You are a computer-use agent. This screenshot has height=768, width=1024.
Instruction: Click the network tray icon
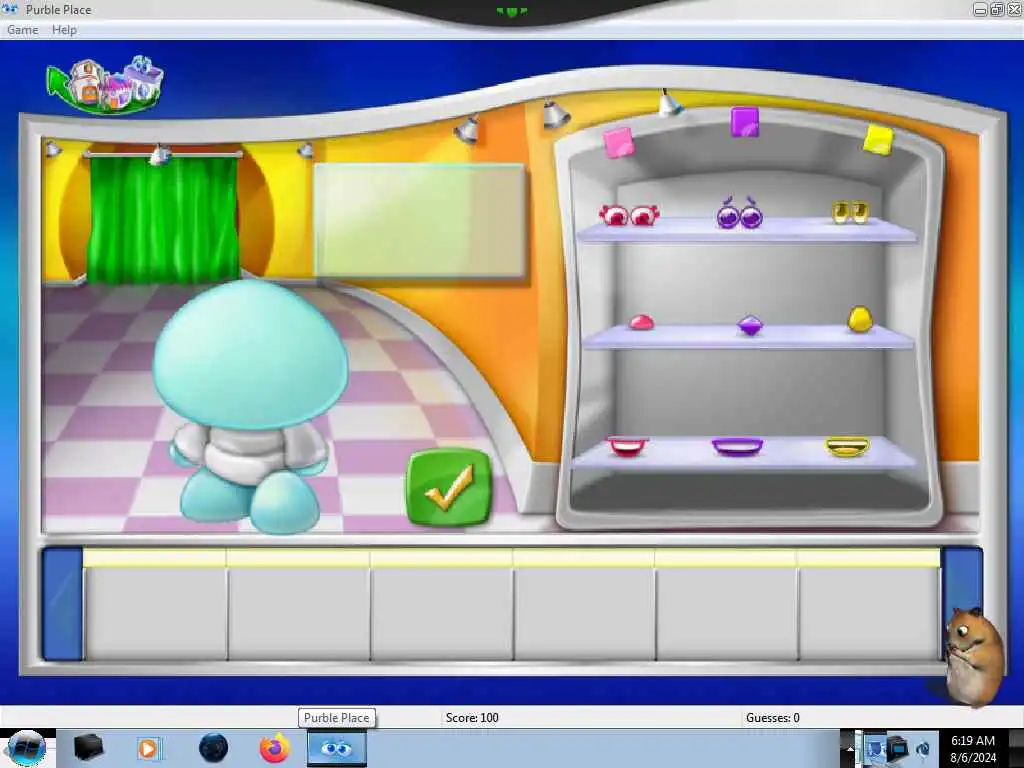point(899,747)
